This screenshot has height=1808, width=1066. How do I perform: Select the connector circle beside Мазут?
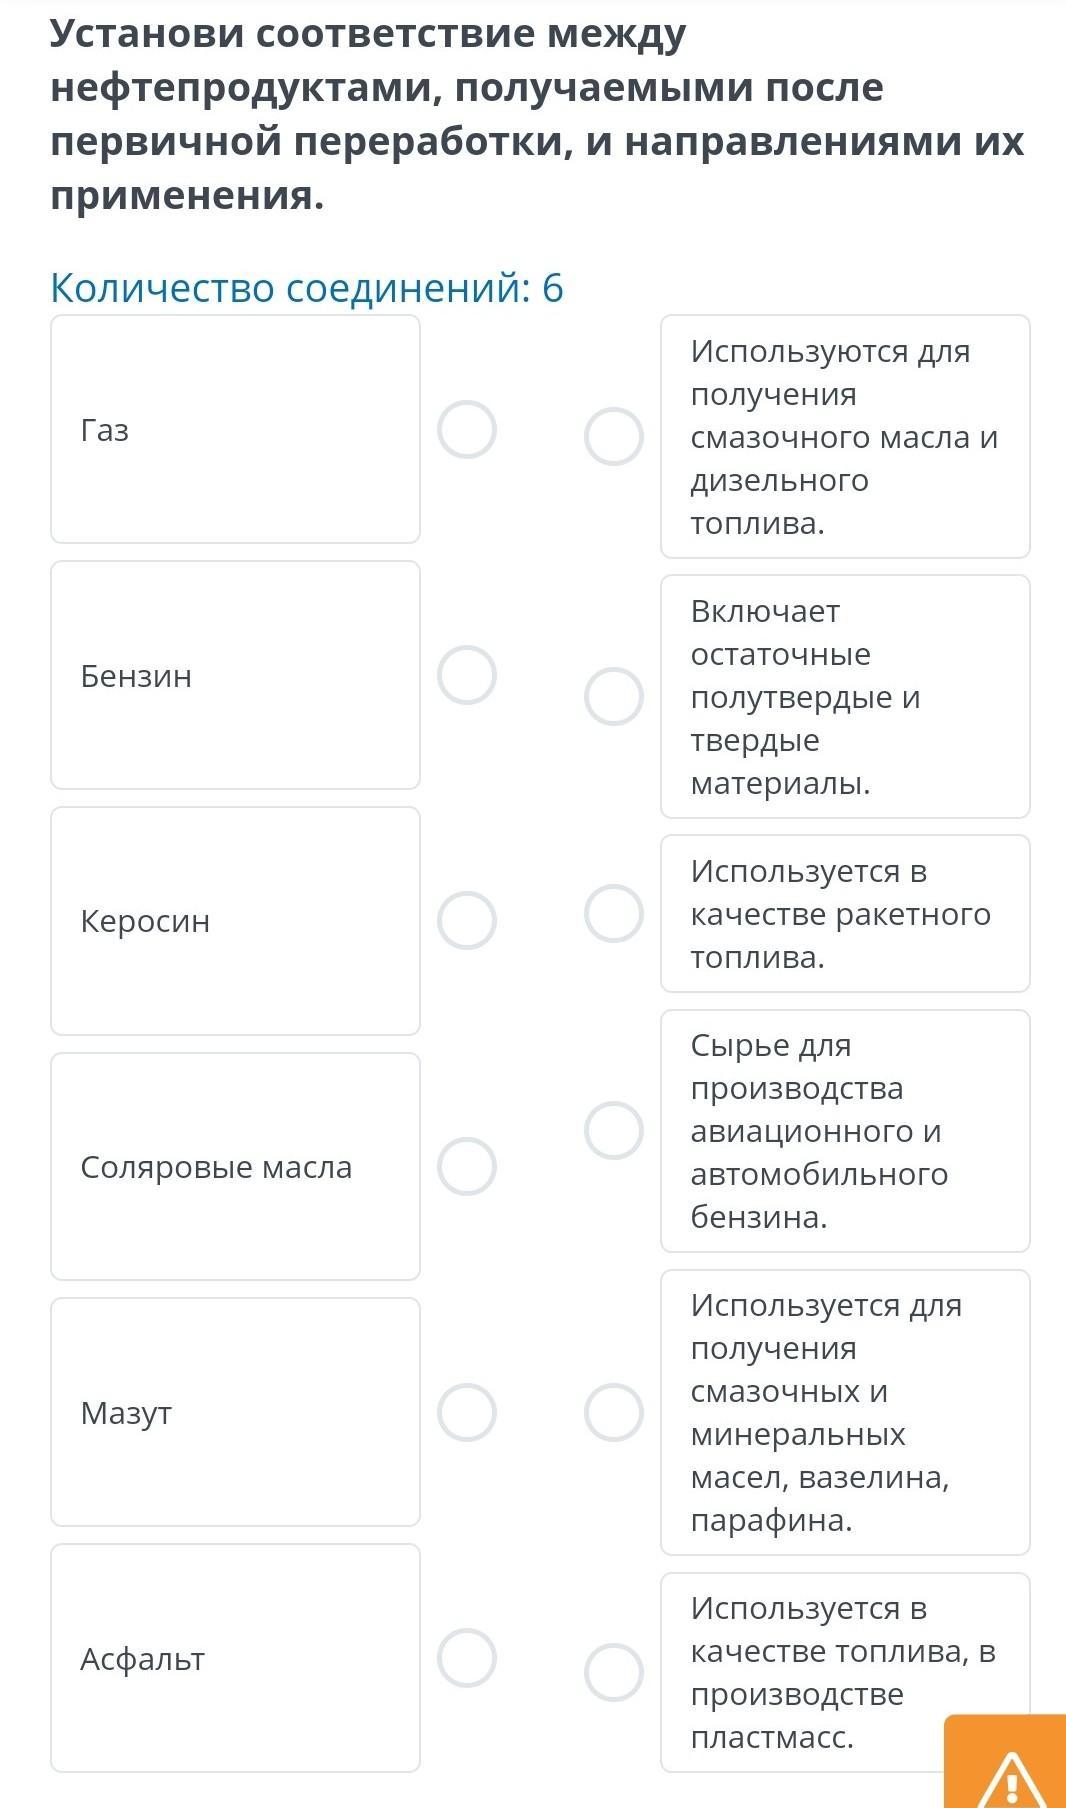(467, 1412)
